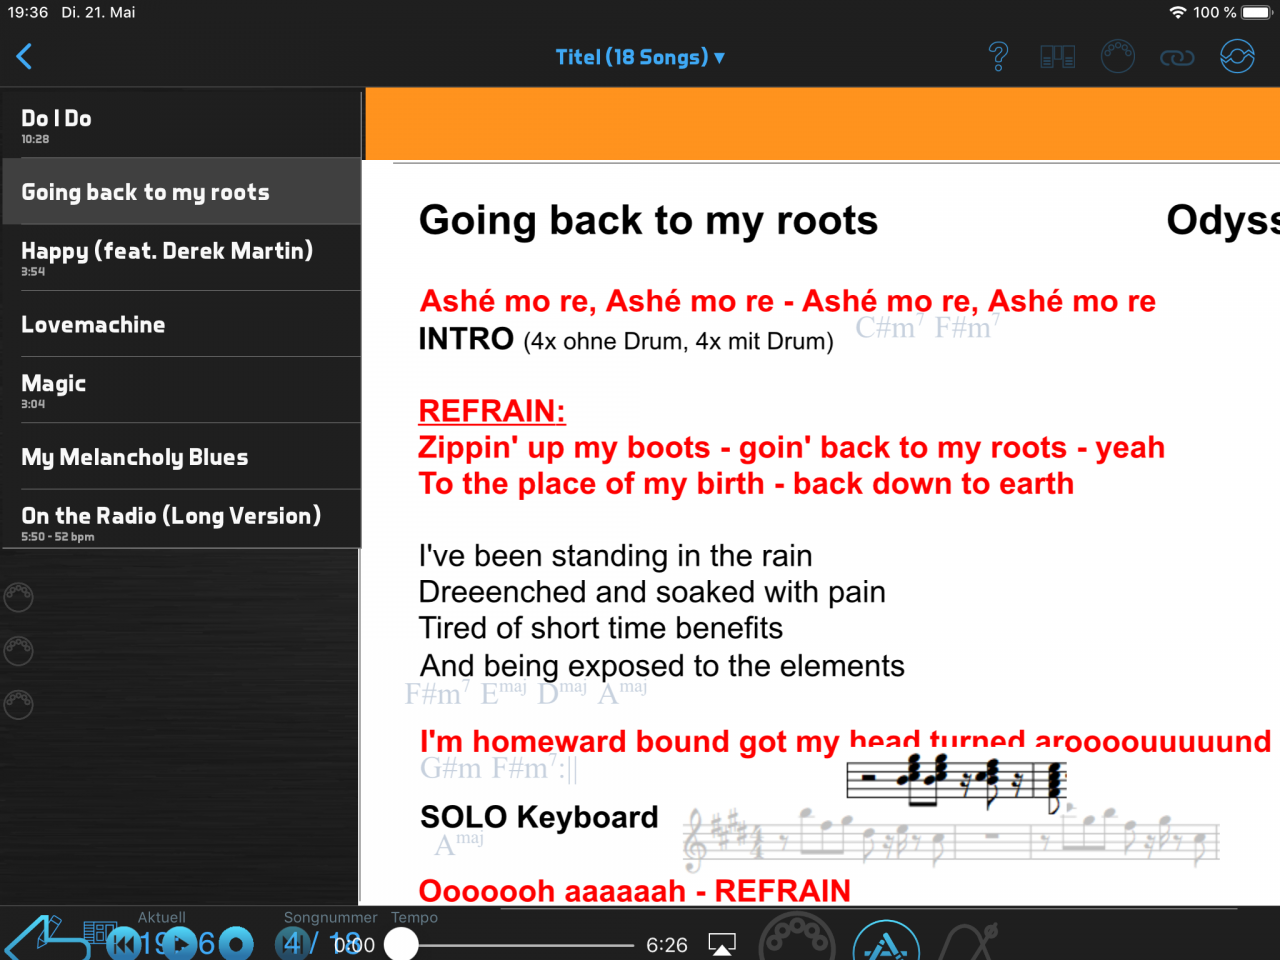Tap the total duration 6:26
The width and height of the screenshot is (1280, 960).
click(667, 945)
